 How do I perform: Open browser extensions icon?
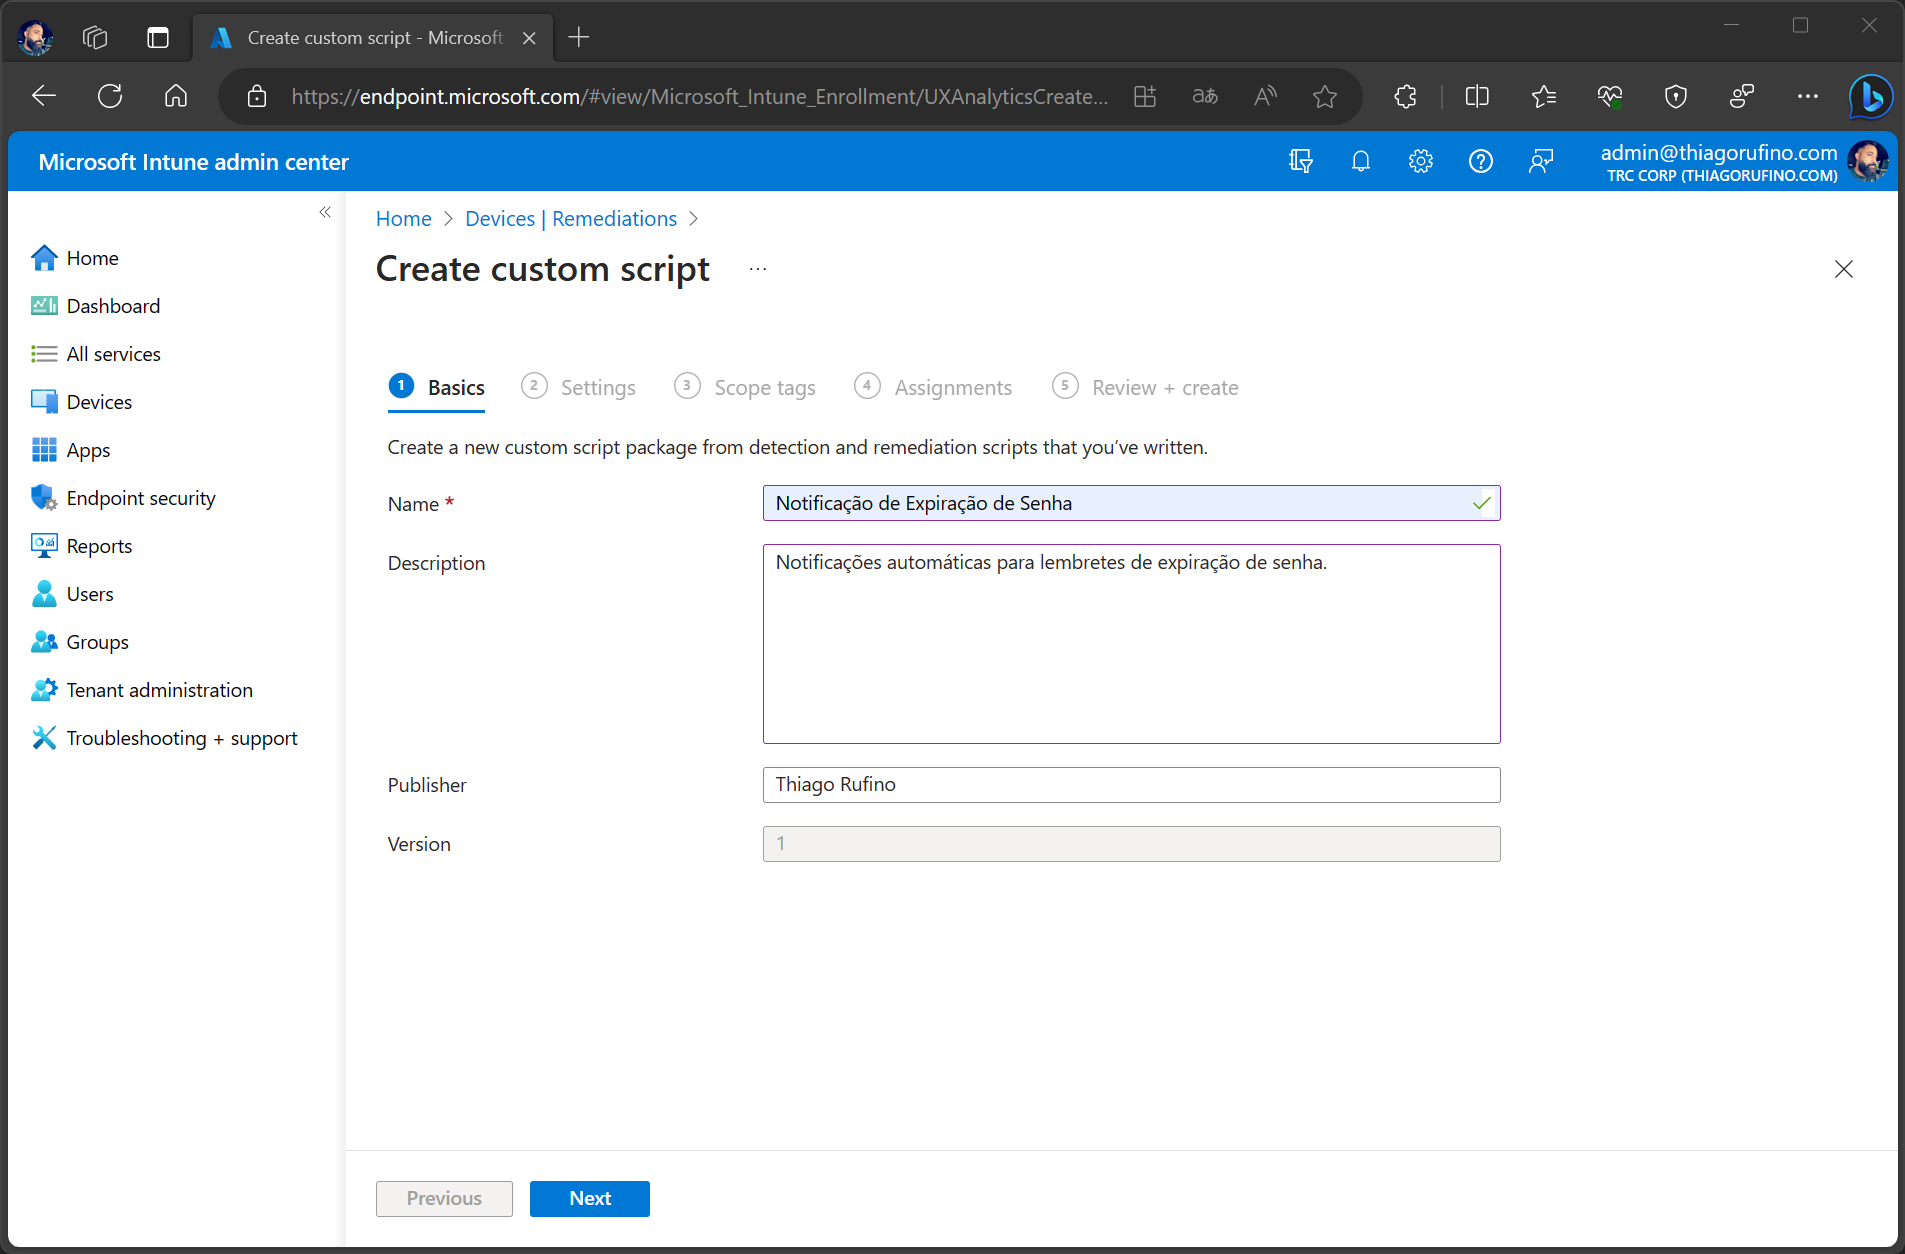coord(1405,96)
